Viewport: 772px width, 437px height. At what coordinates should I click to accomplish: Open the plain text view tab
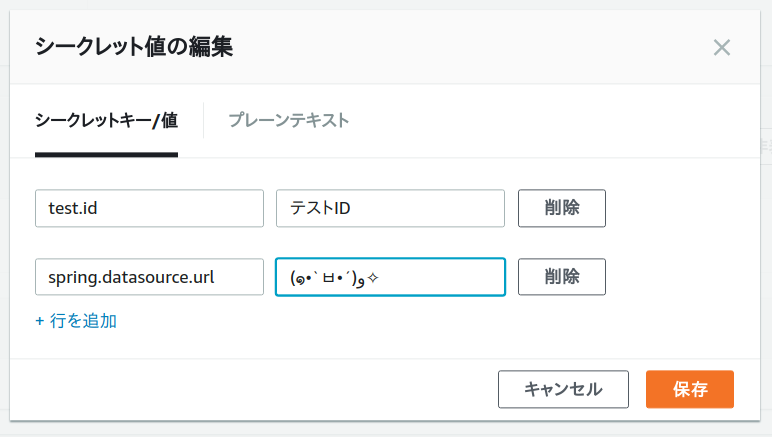(288, 121)
